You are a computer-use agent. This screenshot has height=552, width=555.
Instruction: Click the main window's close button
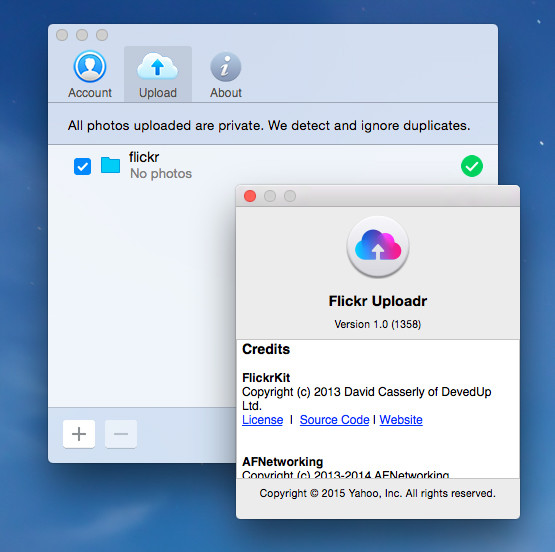(62, 35)
